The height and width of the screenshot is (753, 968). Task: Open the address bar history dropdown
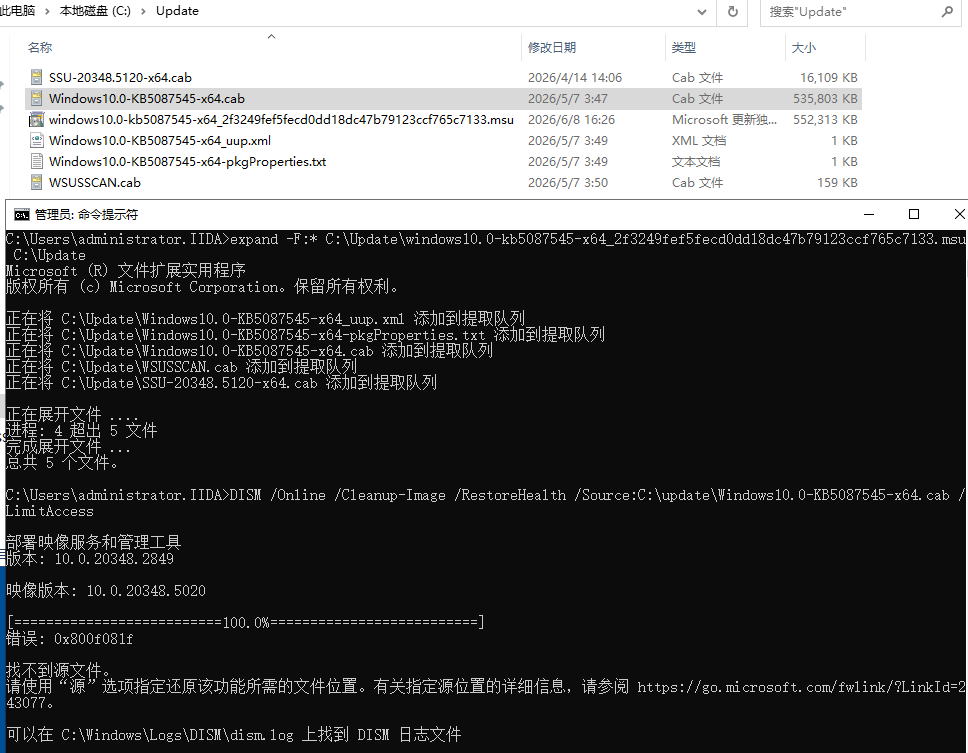(702, 11)
